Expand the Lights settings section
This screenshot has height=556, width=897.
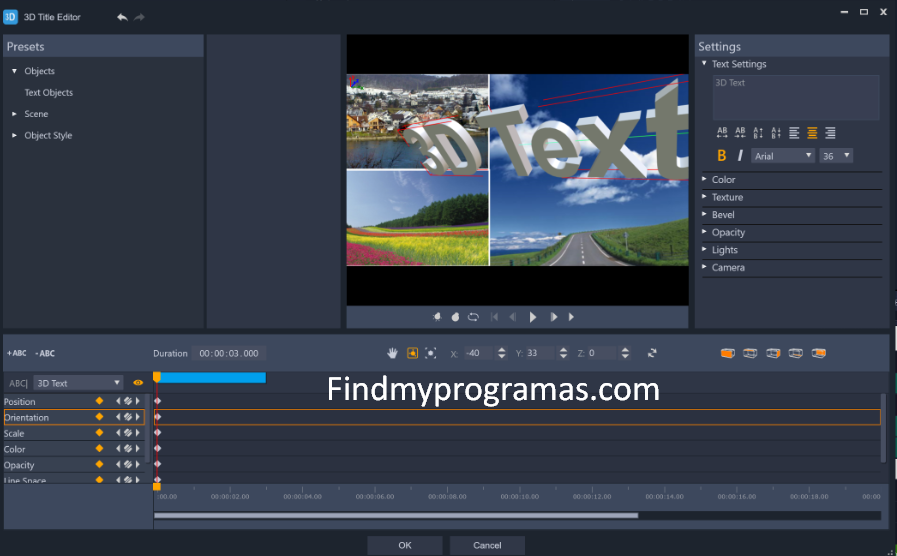point(704,249)
